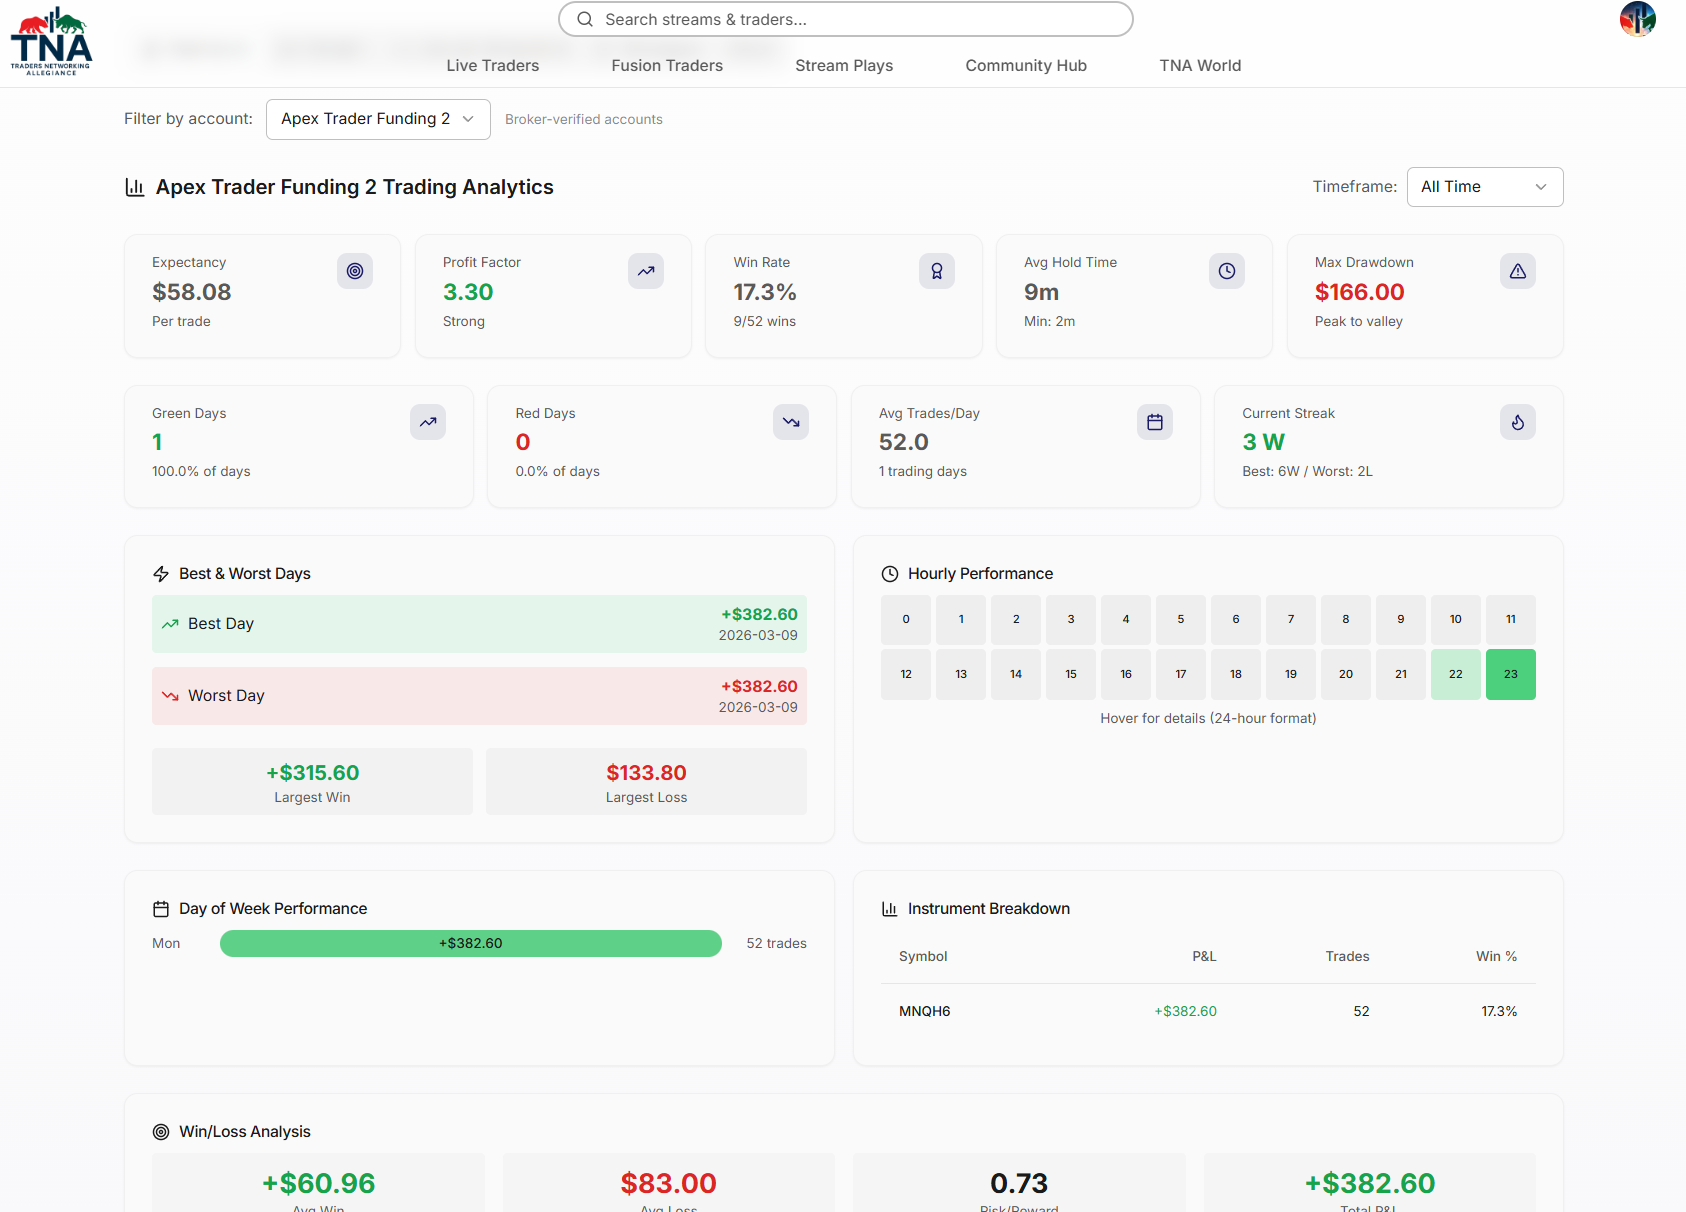The height and width of the screenshot is (1212, 1686).
Task: Open the account filter dropdown
Action: pyautogui.click(x=378, y=119)
